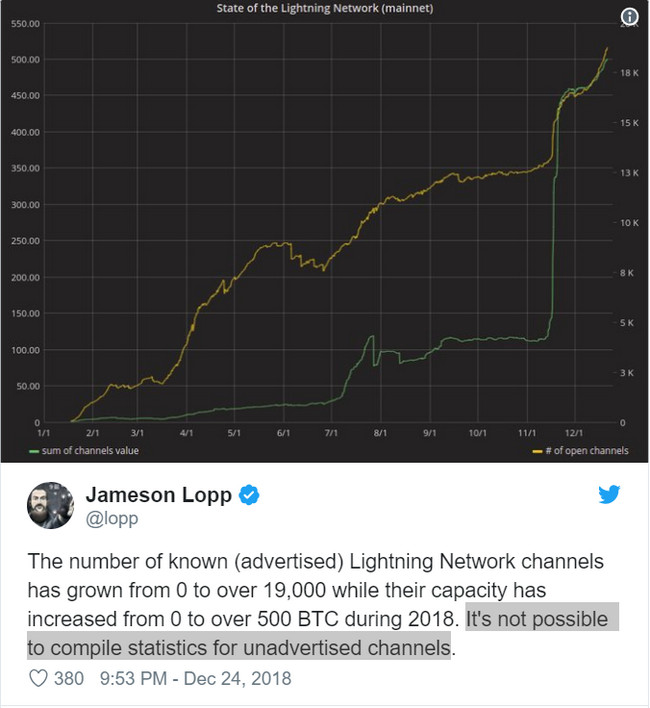650x708 pixels.
Task: Toggle 'sum of channels value' legend series
Action: point(90,451)
